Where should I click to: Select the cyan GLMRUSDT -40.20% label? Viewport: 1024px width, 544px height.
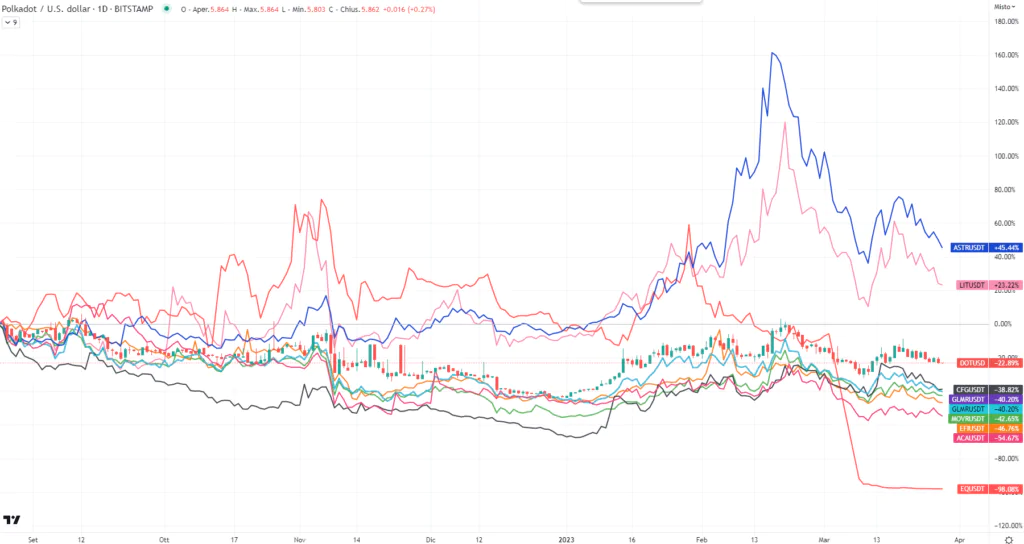985,409
